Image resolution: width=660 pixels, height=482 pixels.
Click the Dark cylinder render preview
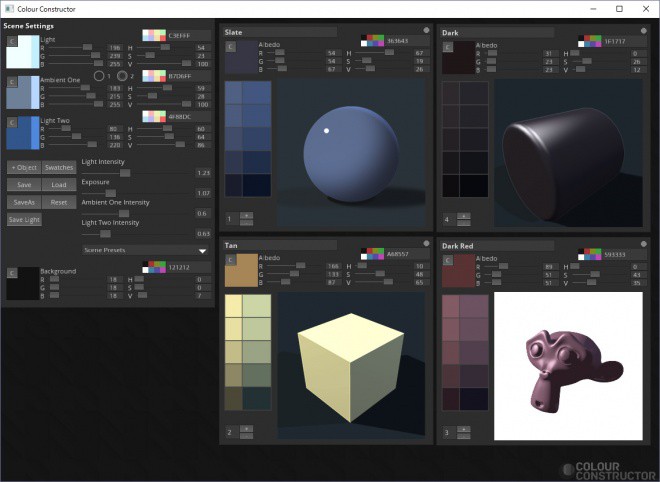pyautogui.click(x=568, y=153)
